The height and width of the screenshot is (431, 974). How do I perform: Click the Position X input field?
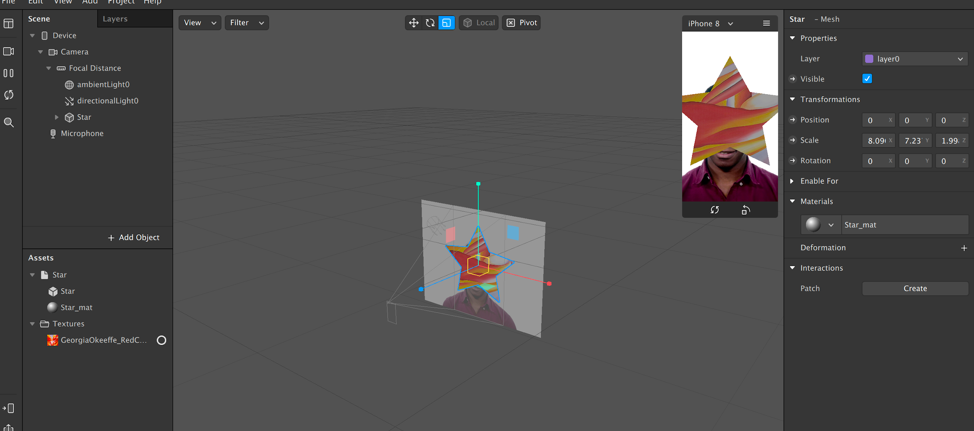point(878,120)
